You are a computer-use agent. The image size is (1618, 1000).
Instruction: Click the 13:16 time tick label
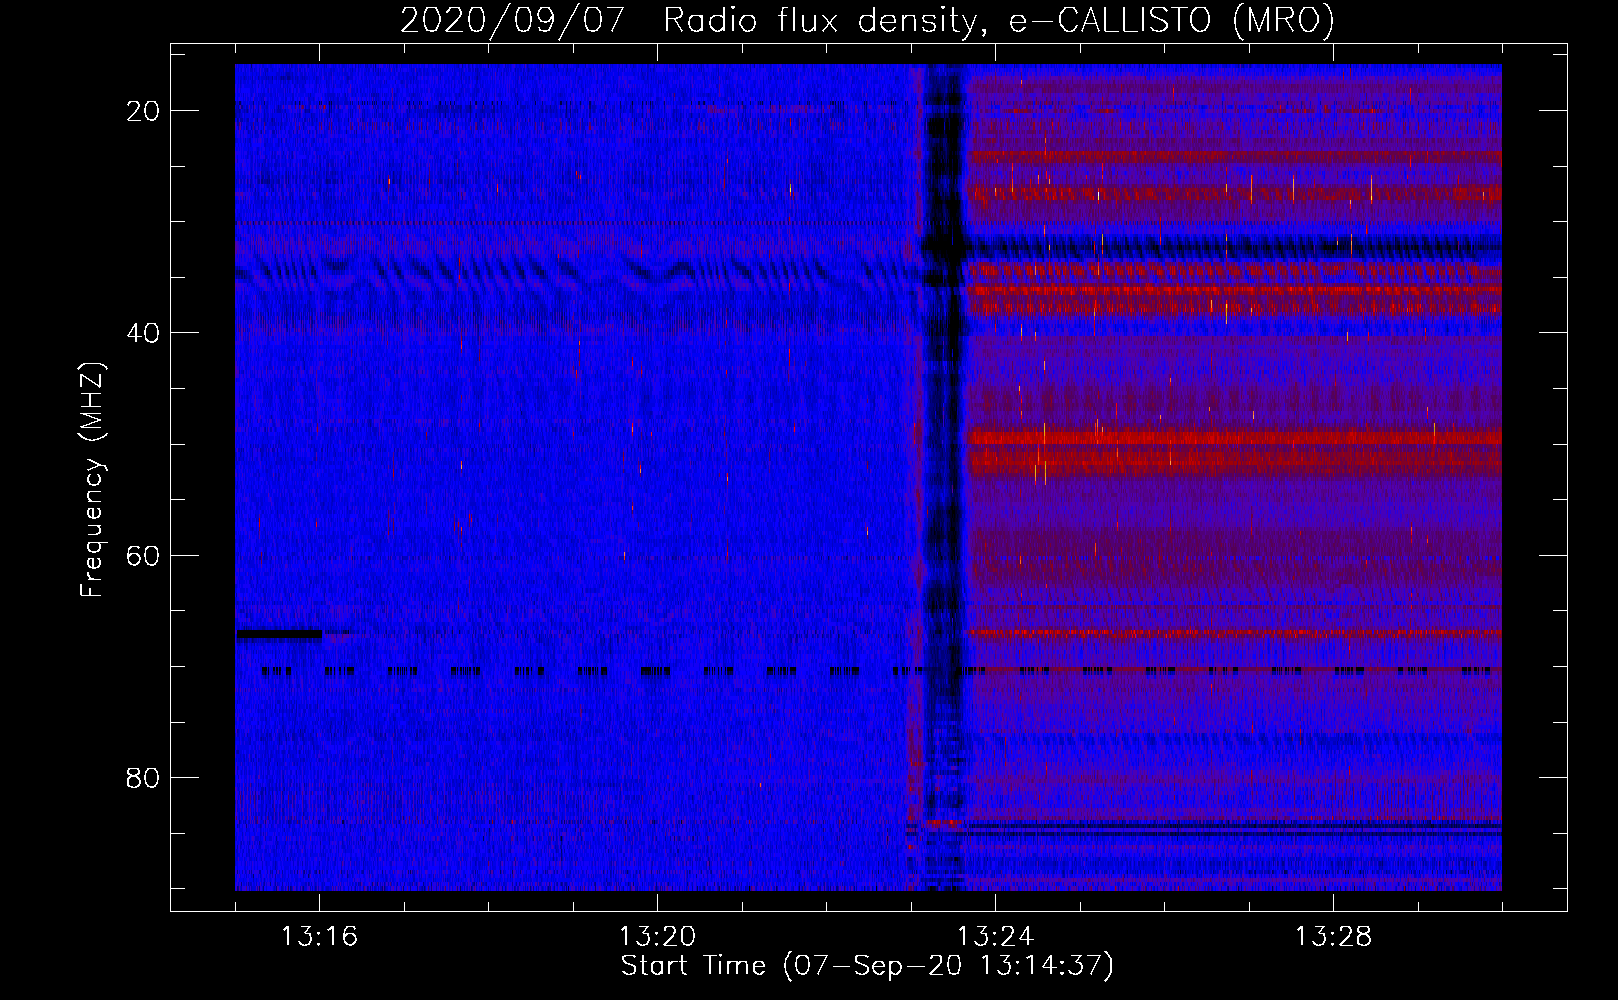(x=319, y=937)
